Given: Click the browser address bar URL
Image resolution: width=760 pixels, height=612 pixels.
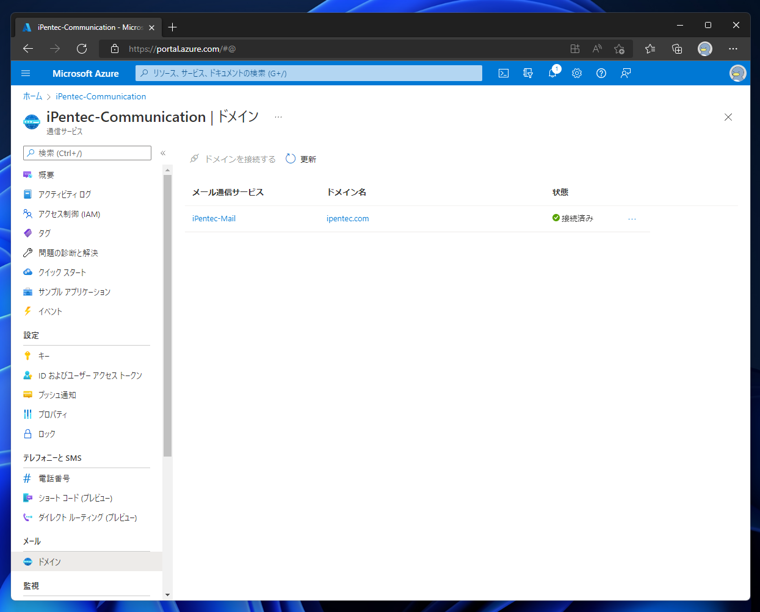Looking at the screenshot, I should (x=182, y=48).
